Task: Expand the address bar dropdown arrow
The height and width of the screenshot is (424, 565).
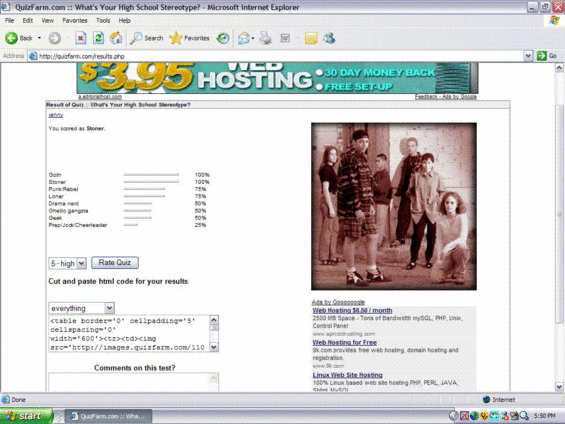Action: 528,56
